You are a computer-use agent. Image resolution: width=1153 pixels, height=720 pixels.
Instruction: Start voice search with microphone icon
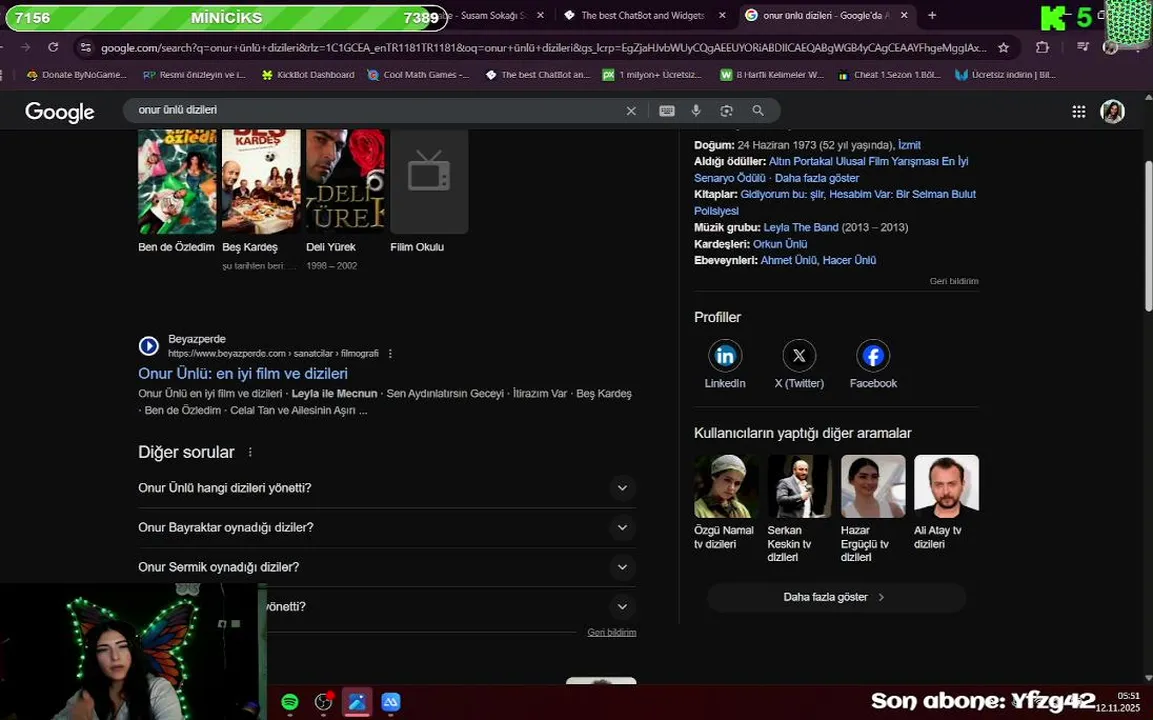(x=696, y=110)
